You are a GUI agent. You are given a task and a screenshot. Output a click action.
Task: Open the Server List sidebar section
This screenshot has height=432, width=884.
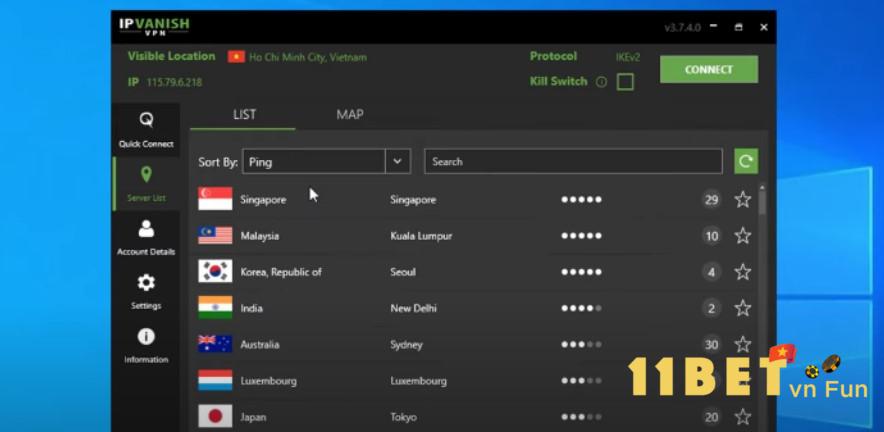(x=146, y=184)
